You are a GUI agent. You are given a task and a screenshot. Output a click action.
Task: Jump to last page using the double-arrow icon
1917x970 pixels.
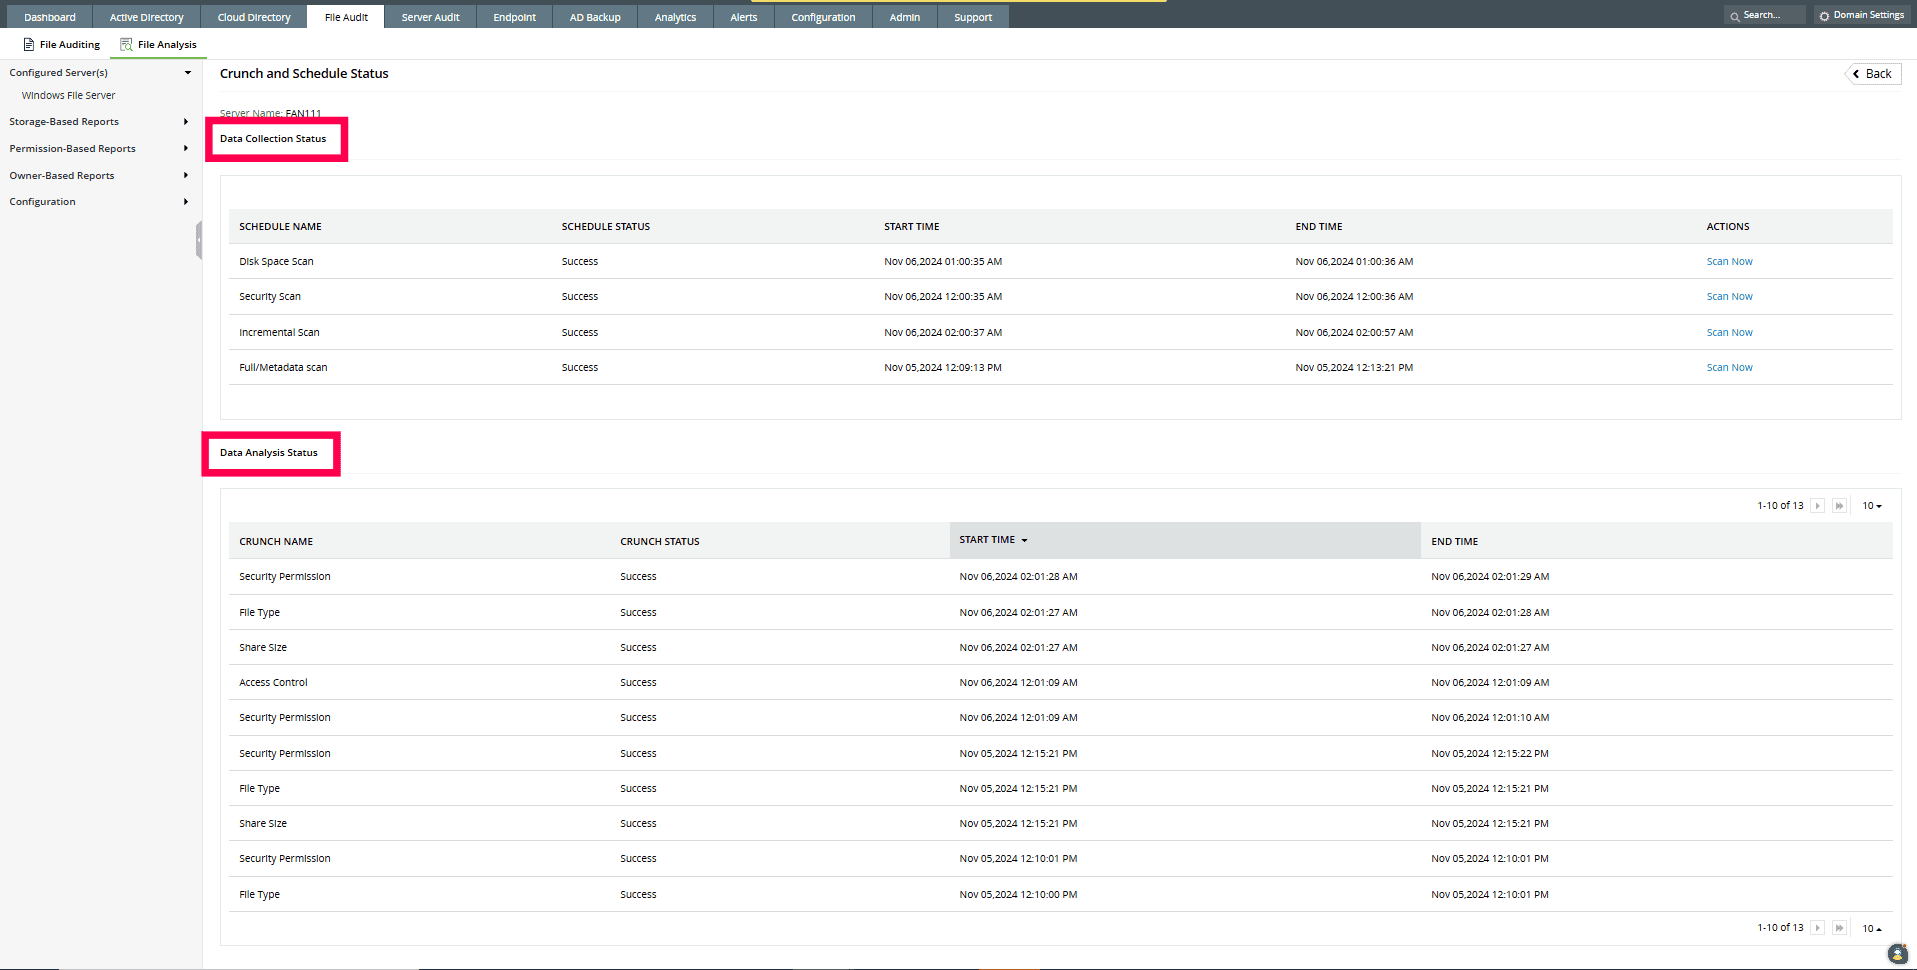coord(1839,505)
